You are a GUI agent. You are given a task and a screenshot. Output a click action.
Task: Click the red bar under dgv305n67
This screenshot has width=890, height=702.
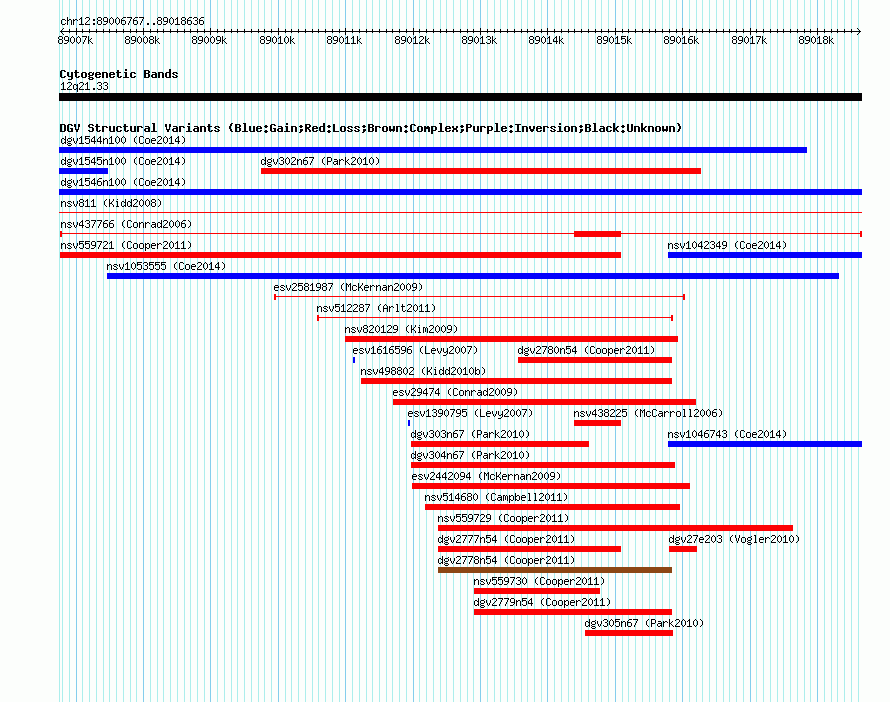pyautogui.click(x=629, y=633)
